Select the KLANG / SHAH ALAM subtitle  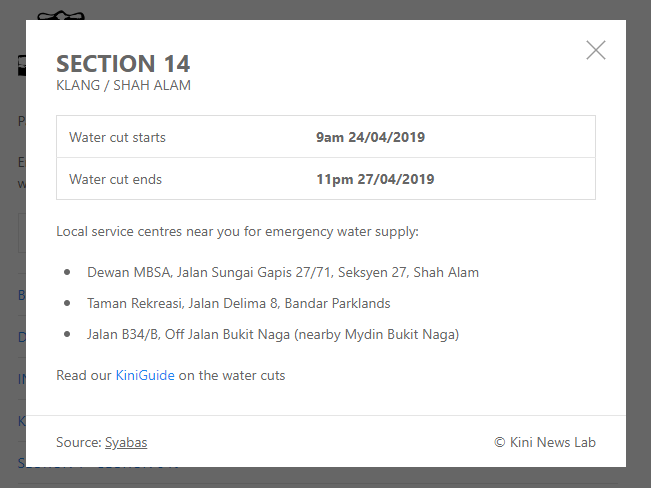click(x=123, y=85)
